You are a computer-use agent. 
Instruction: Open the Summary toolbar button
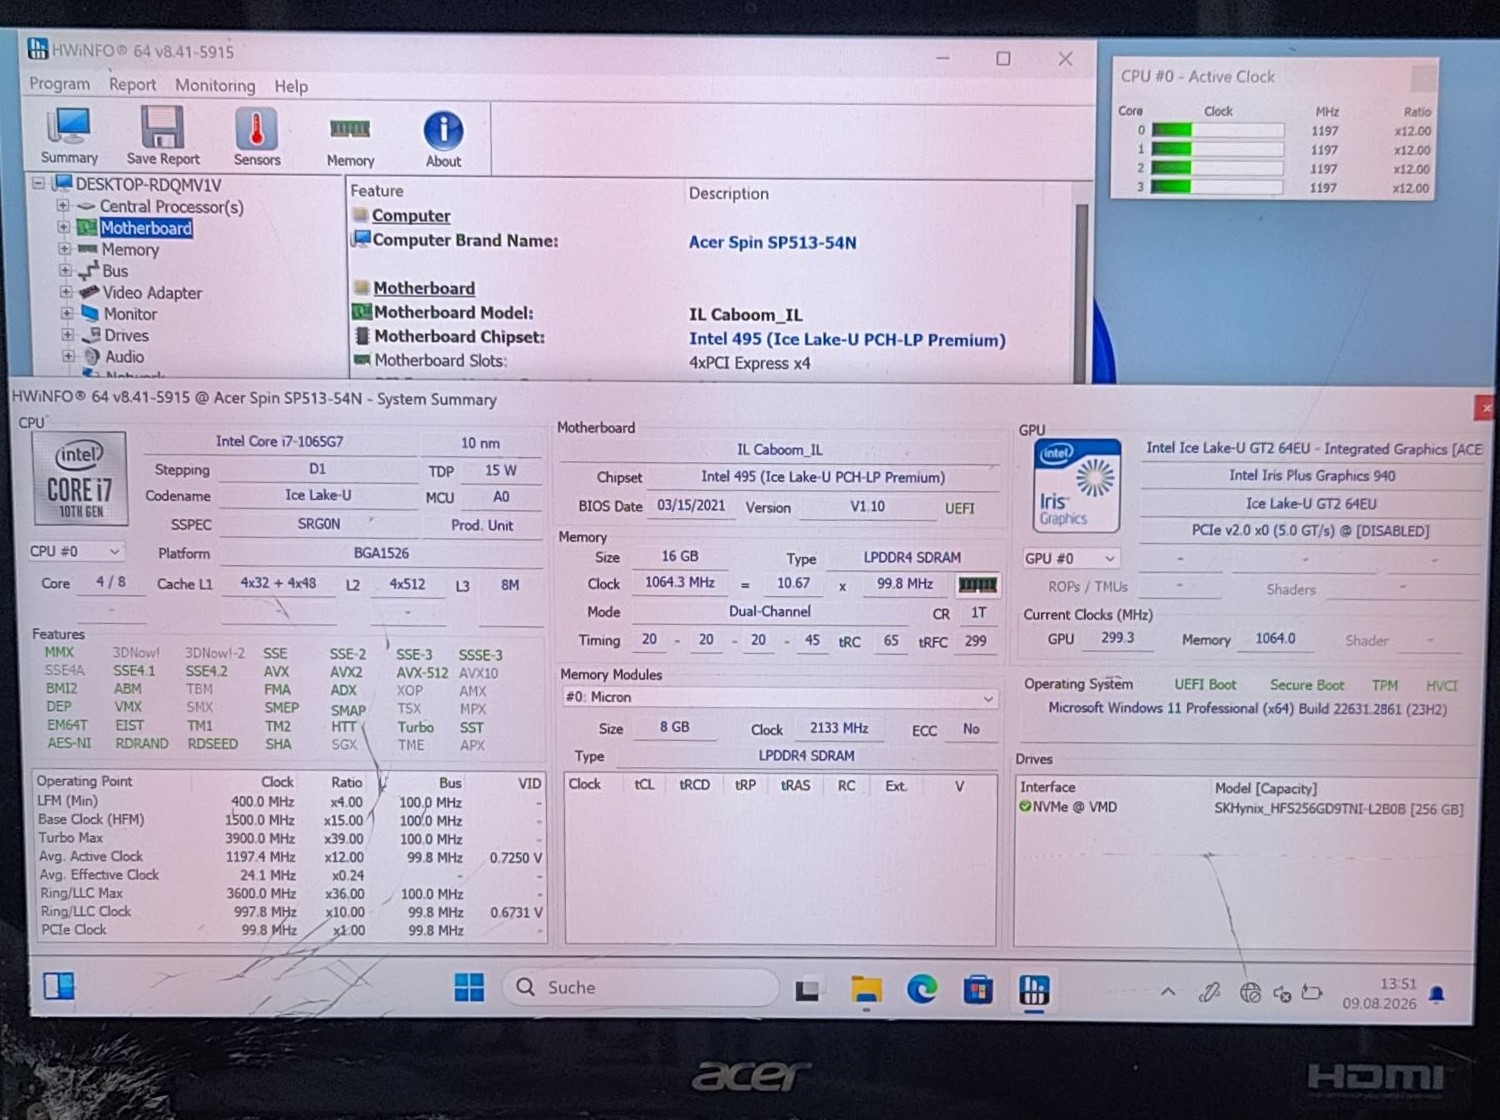coord(69,135)
